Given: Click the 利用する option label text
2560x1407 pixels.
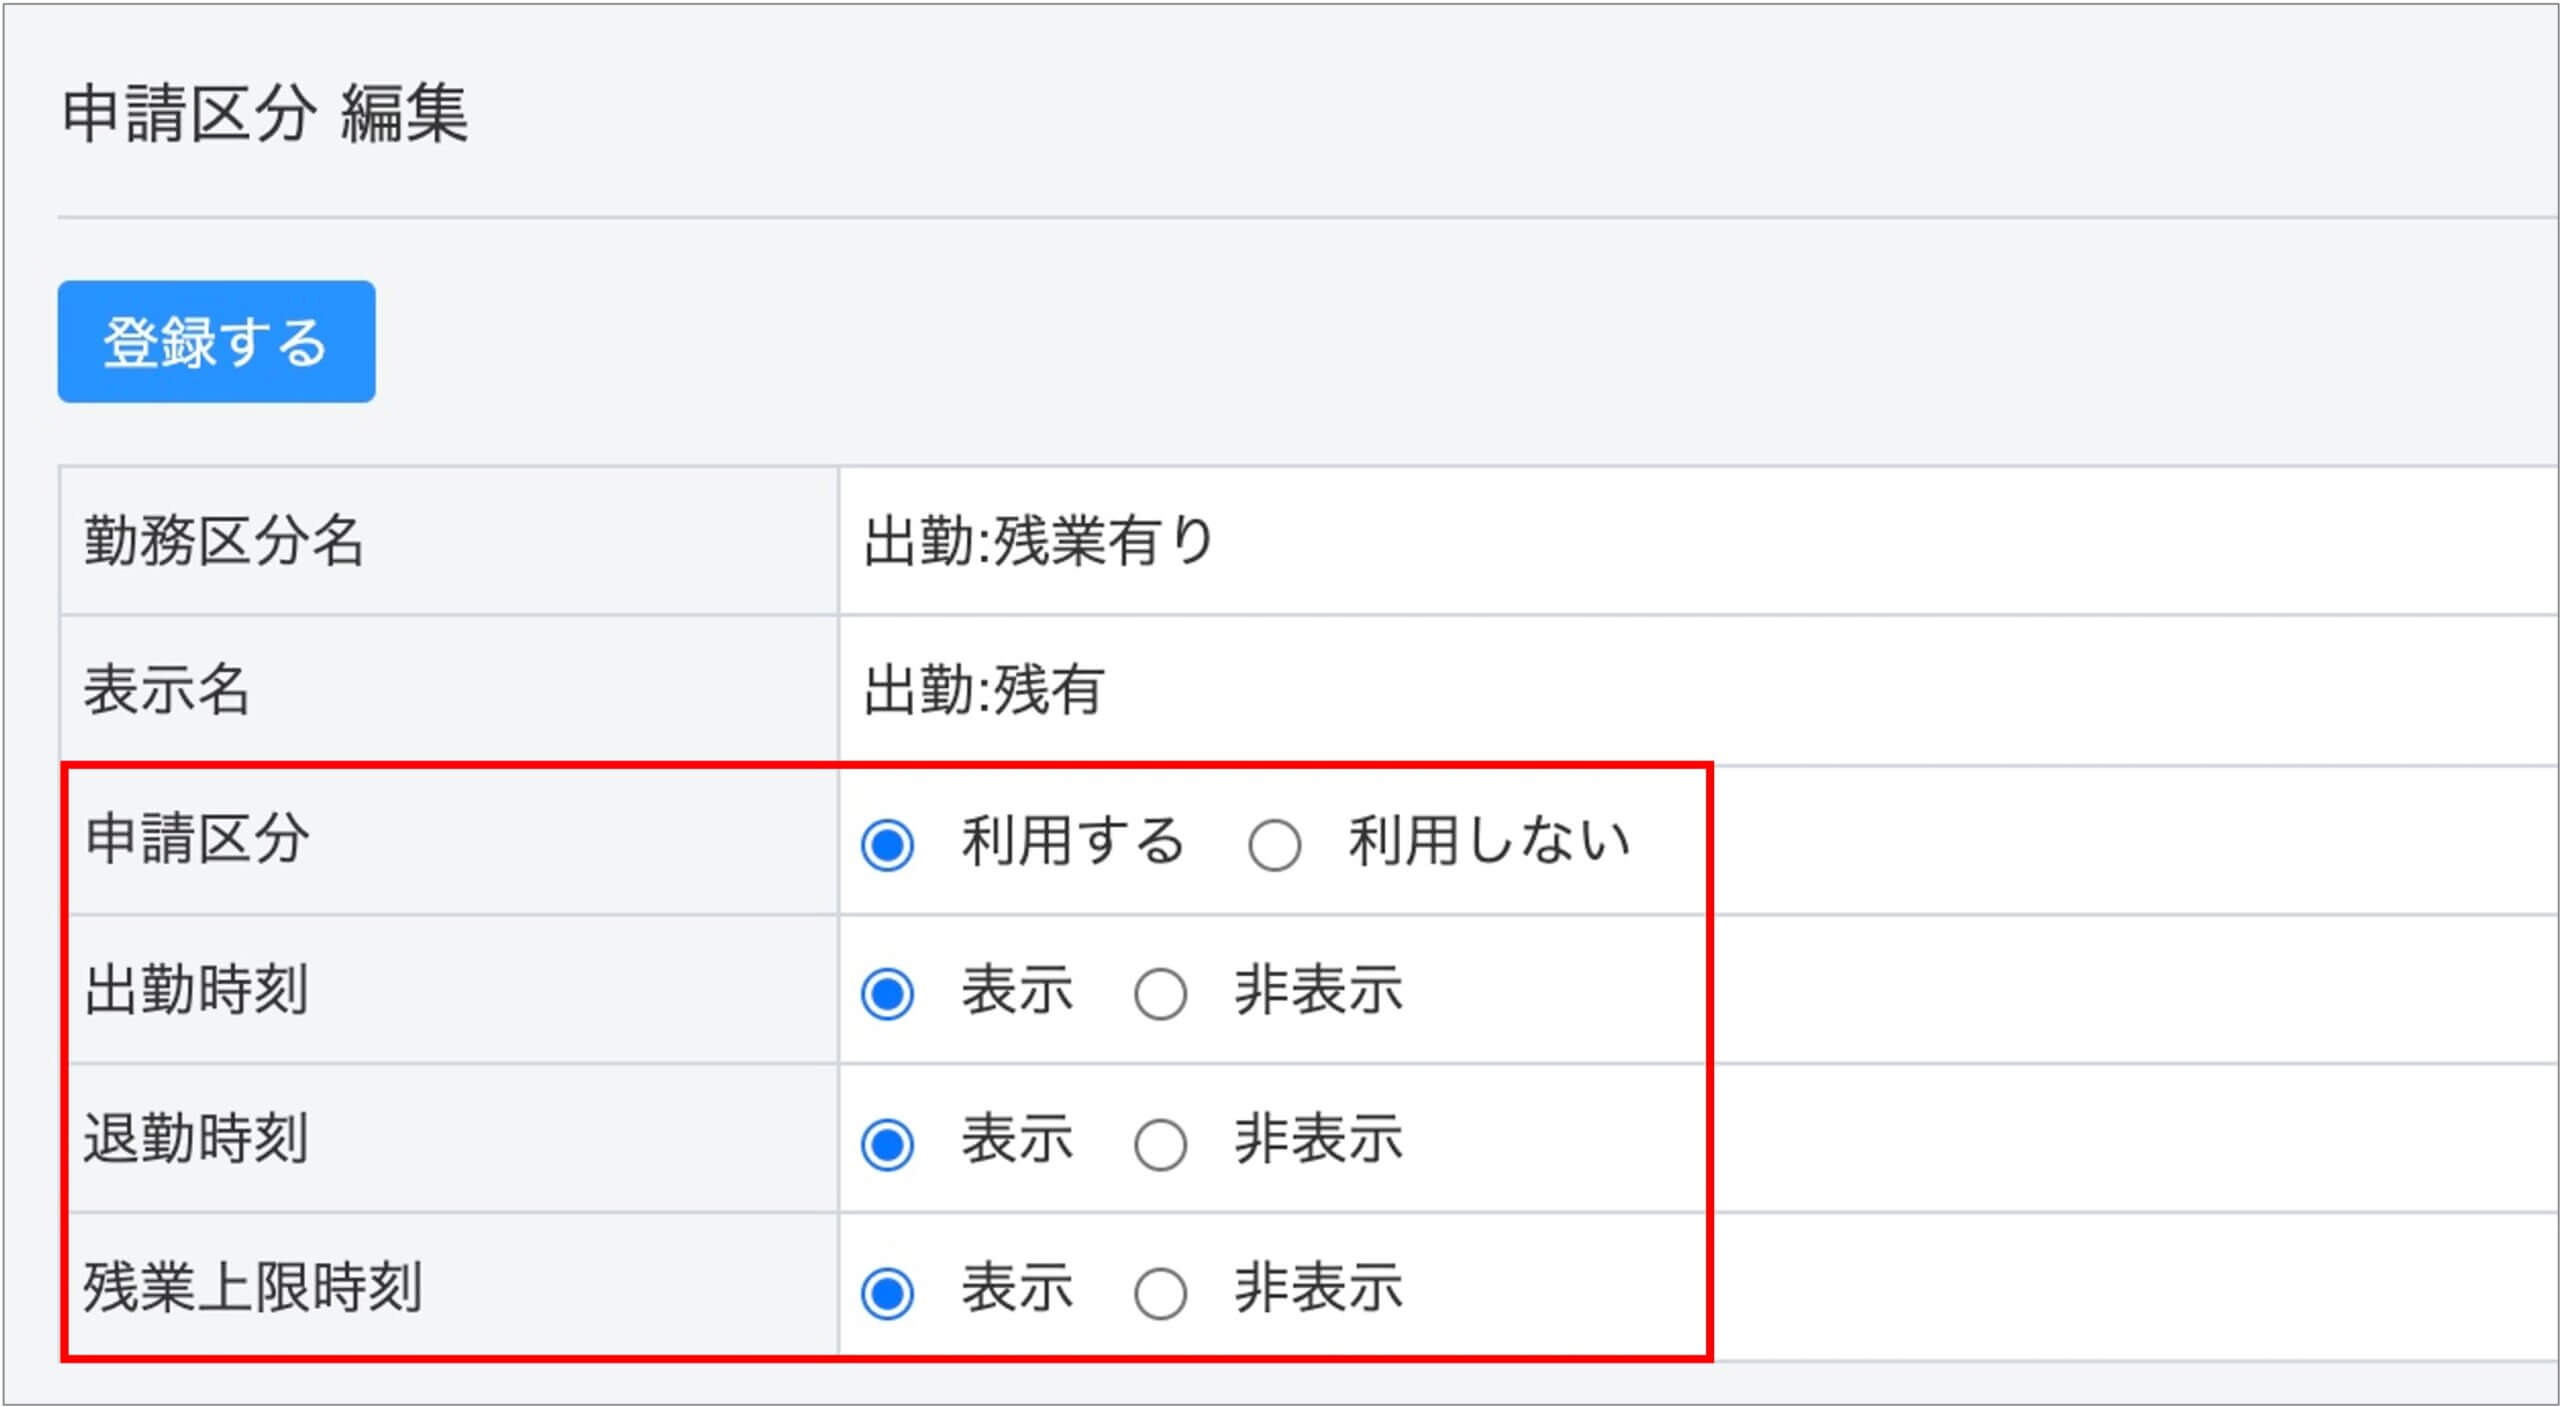Looking at the screenshot, I should point(1072,840).
